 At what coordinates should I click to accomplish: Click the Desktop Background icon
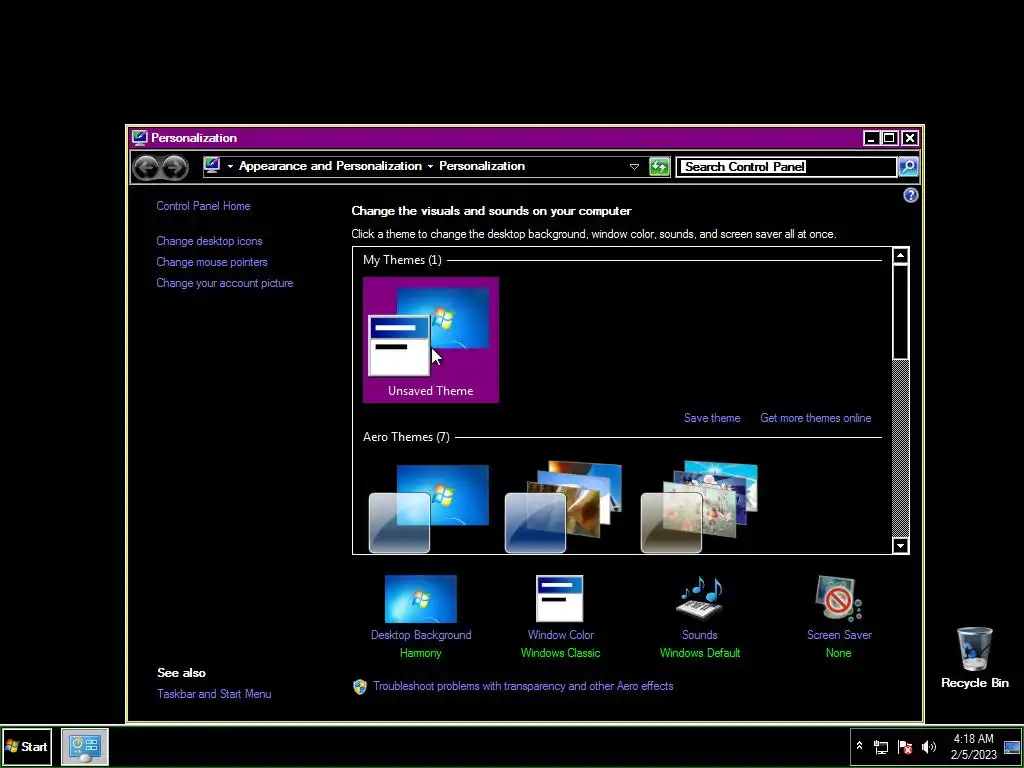pos(421,599)
